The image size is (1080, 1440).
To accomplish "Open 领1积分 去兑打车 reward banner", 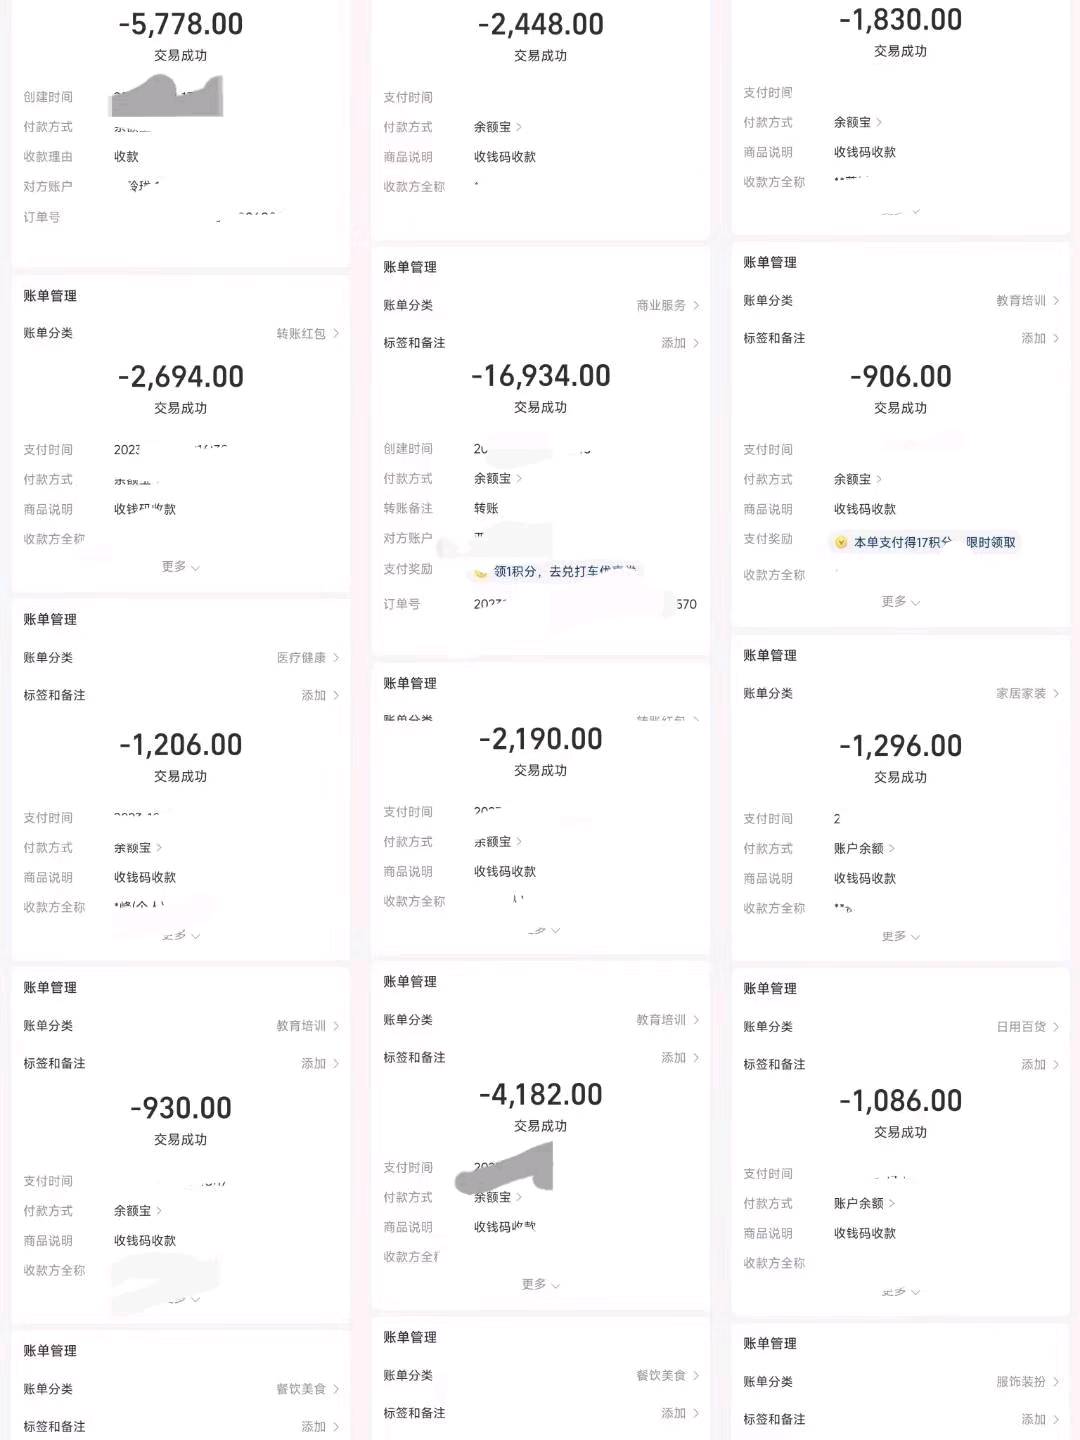I will coord(555,572).
